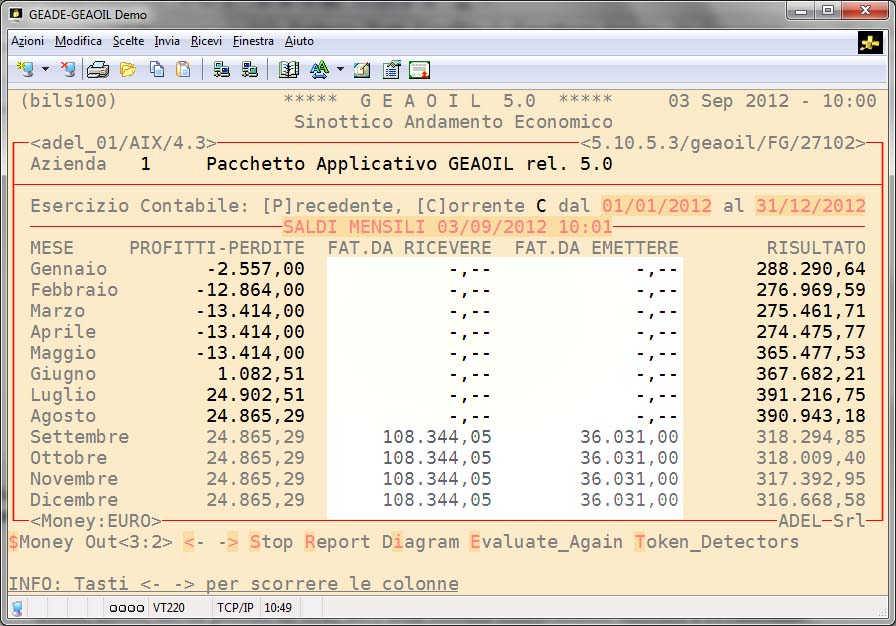Open the Finestra menu
The image size is (896, 626).
(253, 41)
